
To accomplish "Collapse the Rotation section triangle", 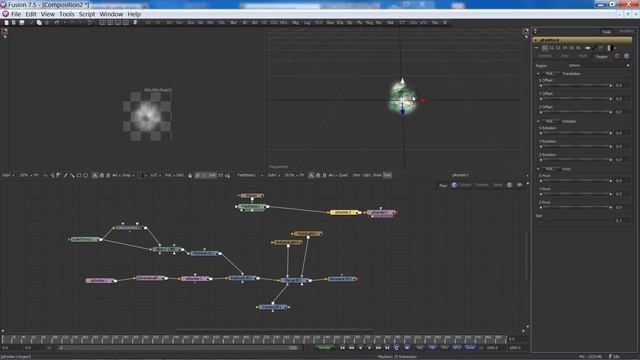I will [538, 122].
